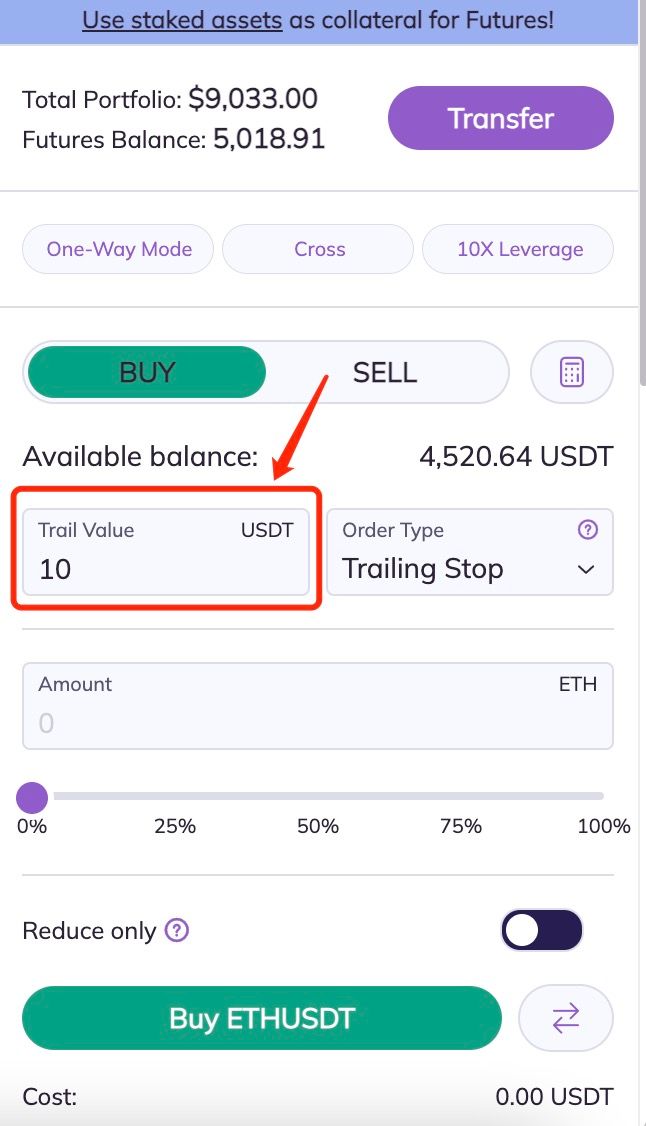Image resolution: width=646 pixels, height=1126 pixels.
Task: Click the Buy ETHUSDT button
Action: tap(262, 1018)
